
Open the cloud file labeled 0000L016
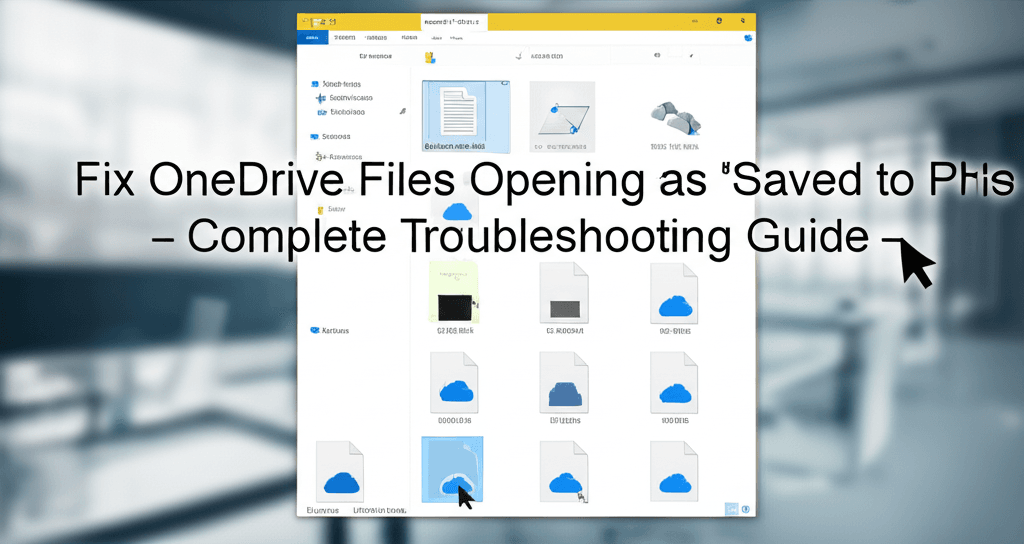(455, 382)
